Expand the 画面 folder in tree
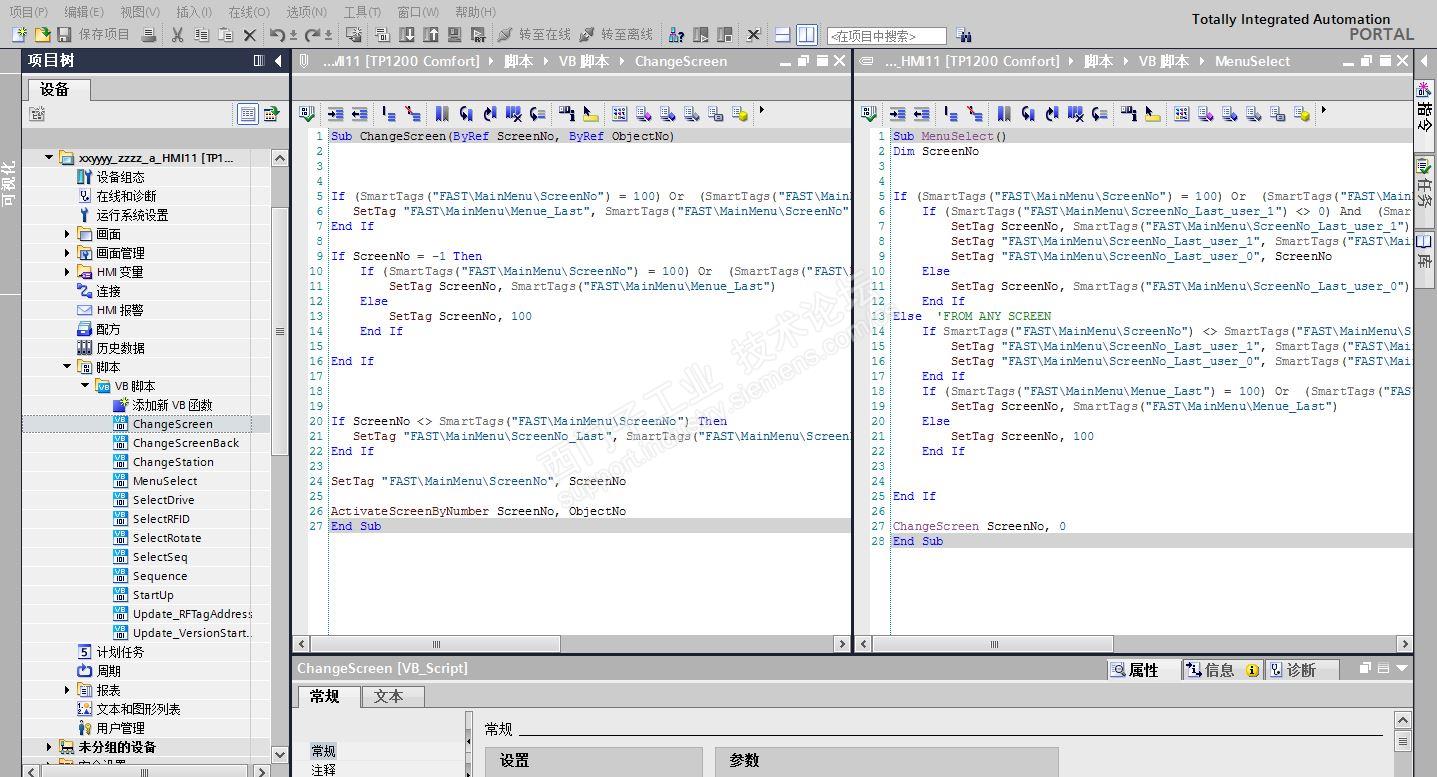The width and height of the screenshot is (1437, 777). pyautogui.click(x=67, y=234)
